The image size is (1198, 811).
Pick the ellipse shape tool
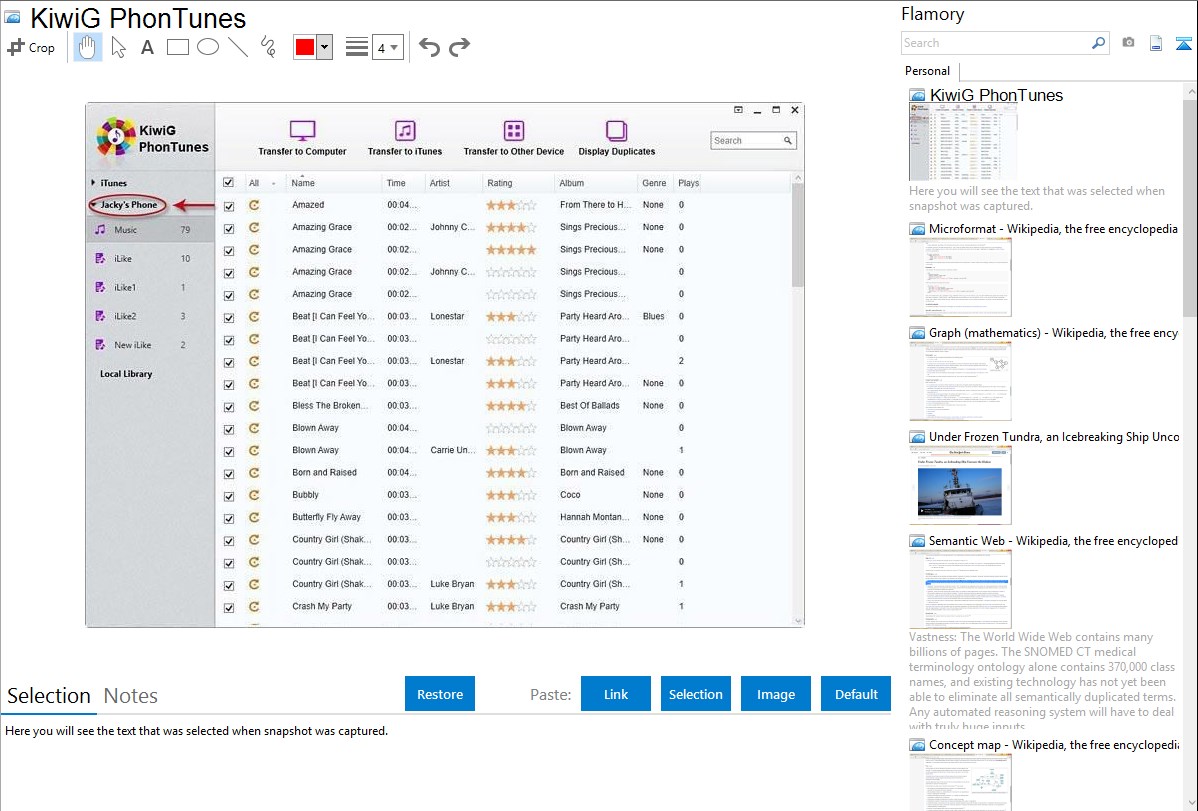[x=208, y=47]
